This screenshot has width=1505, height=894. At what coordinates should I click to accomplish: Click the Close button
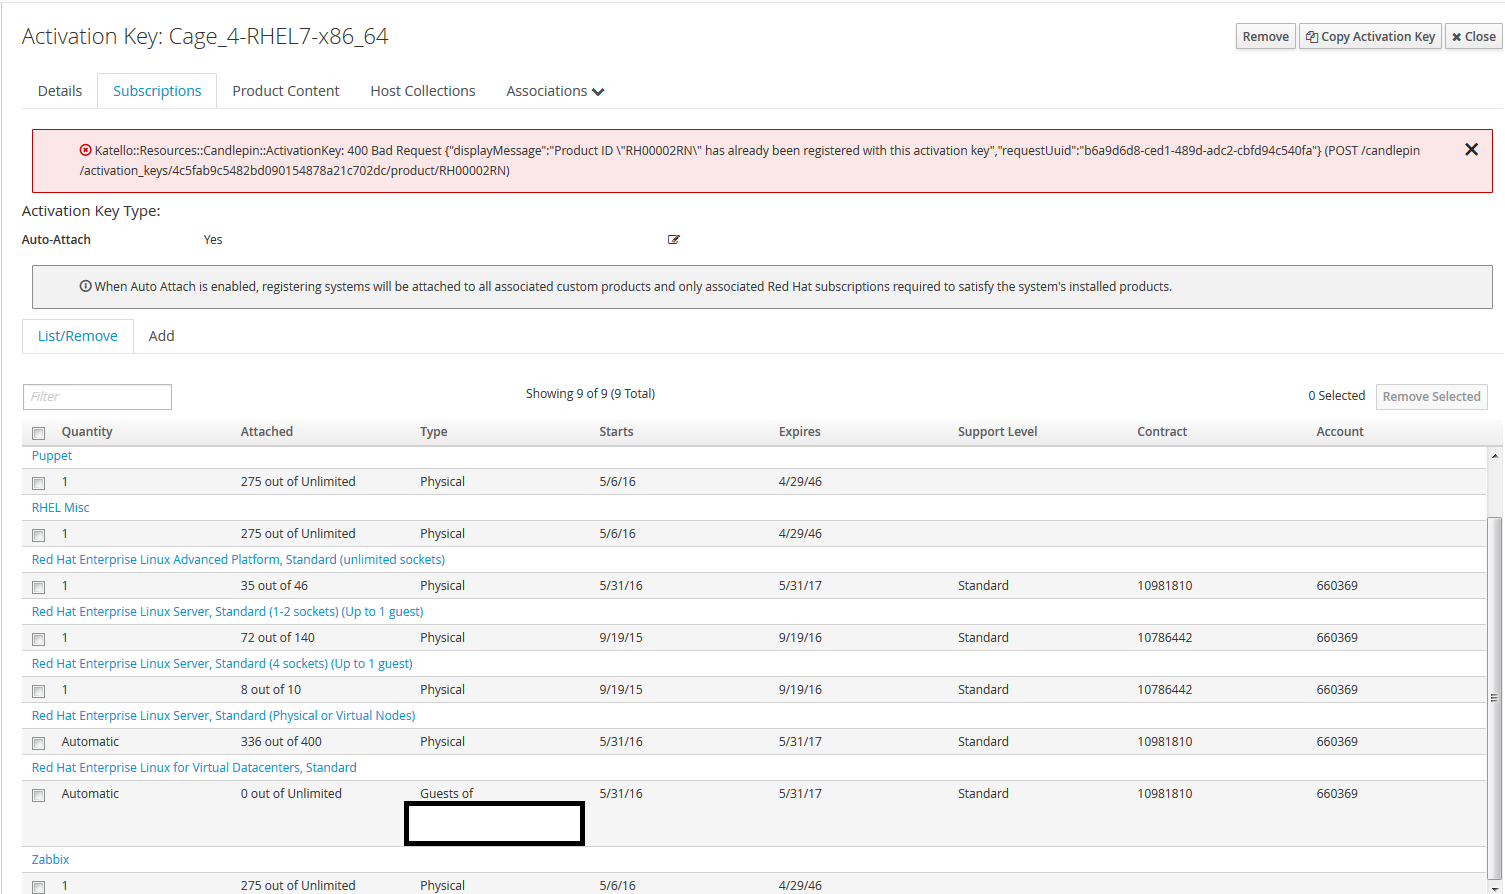[1474, 36]
